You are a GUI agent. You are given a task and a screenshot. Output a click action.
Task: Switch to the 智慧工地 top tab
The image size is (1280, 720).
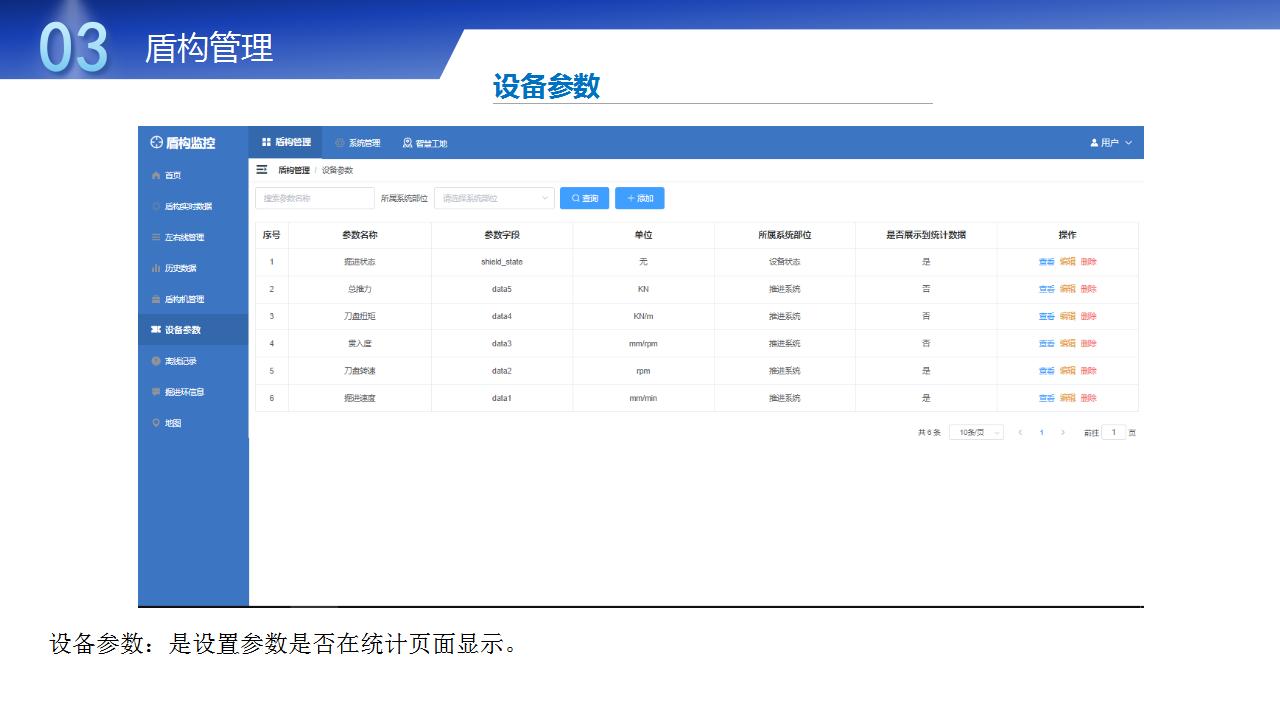click(x=425, y=143)
